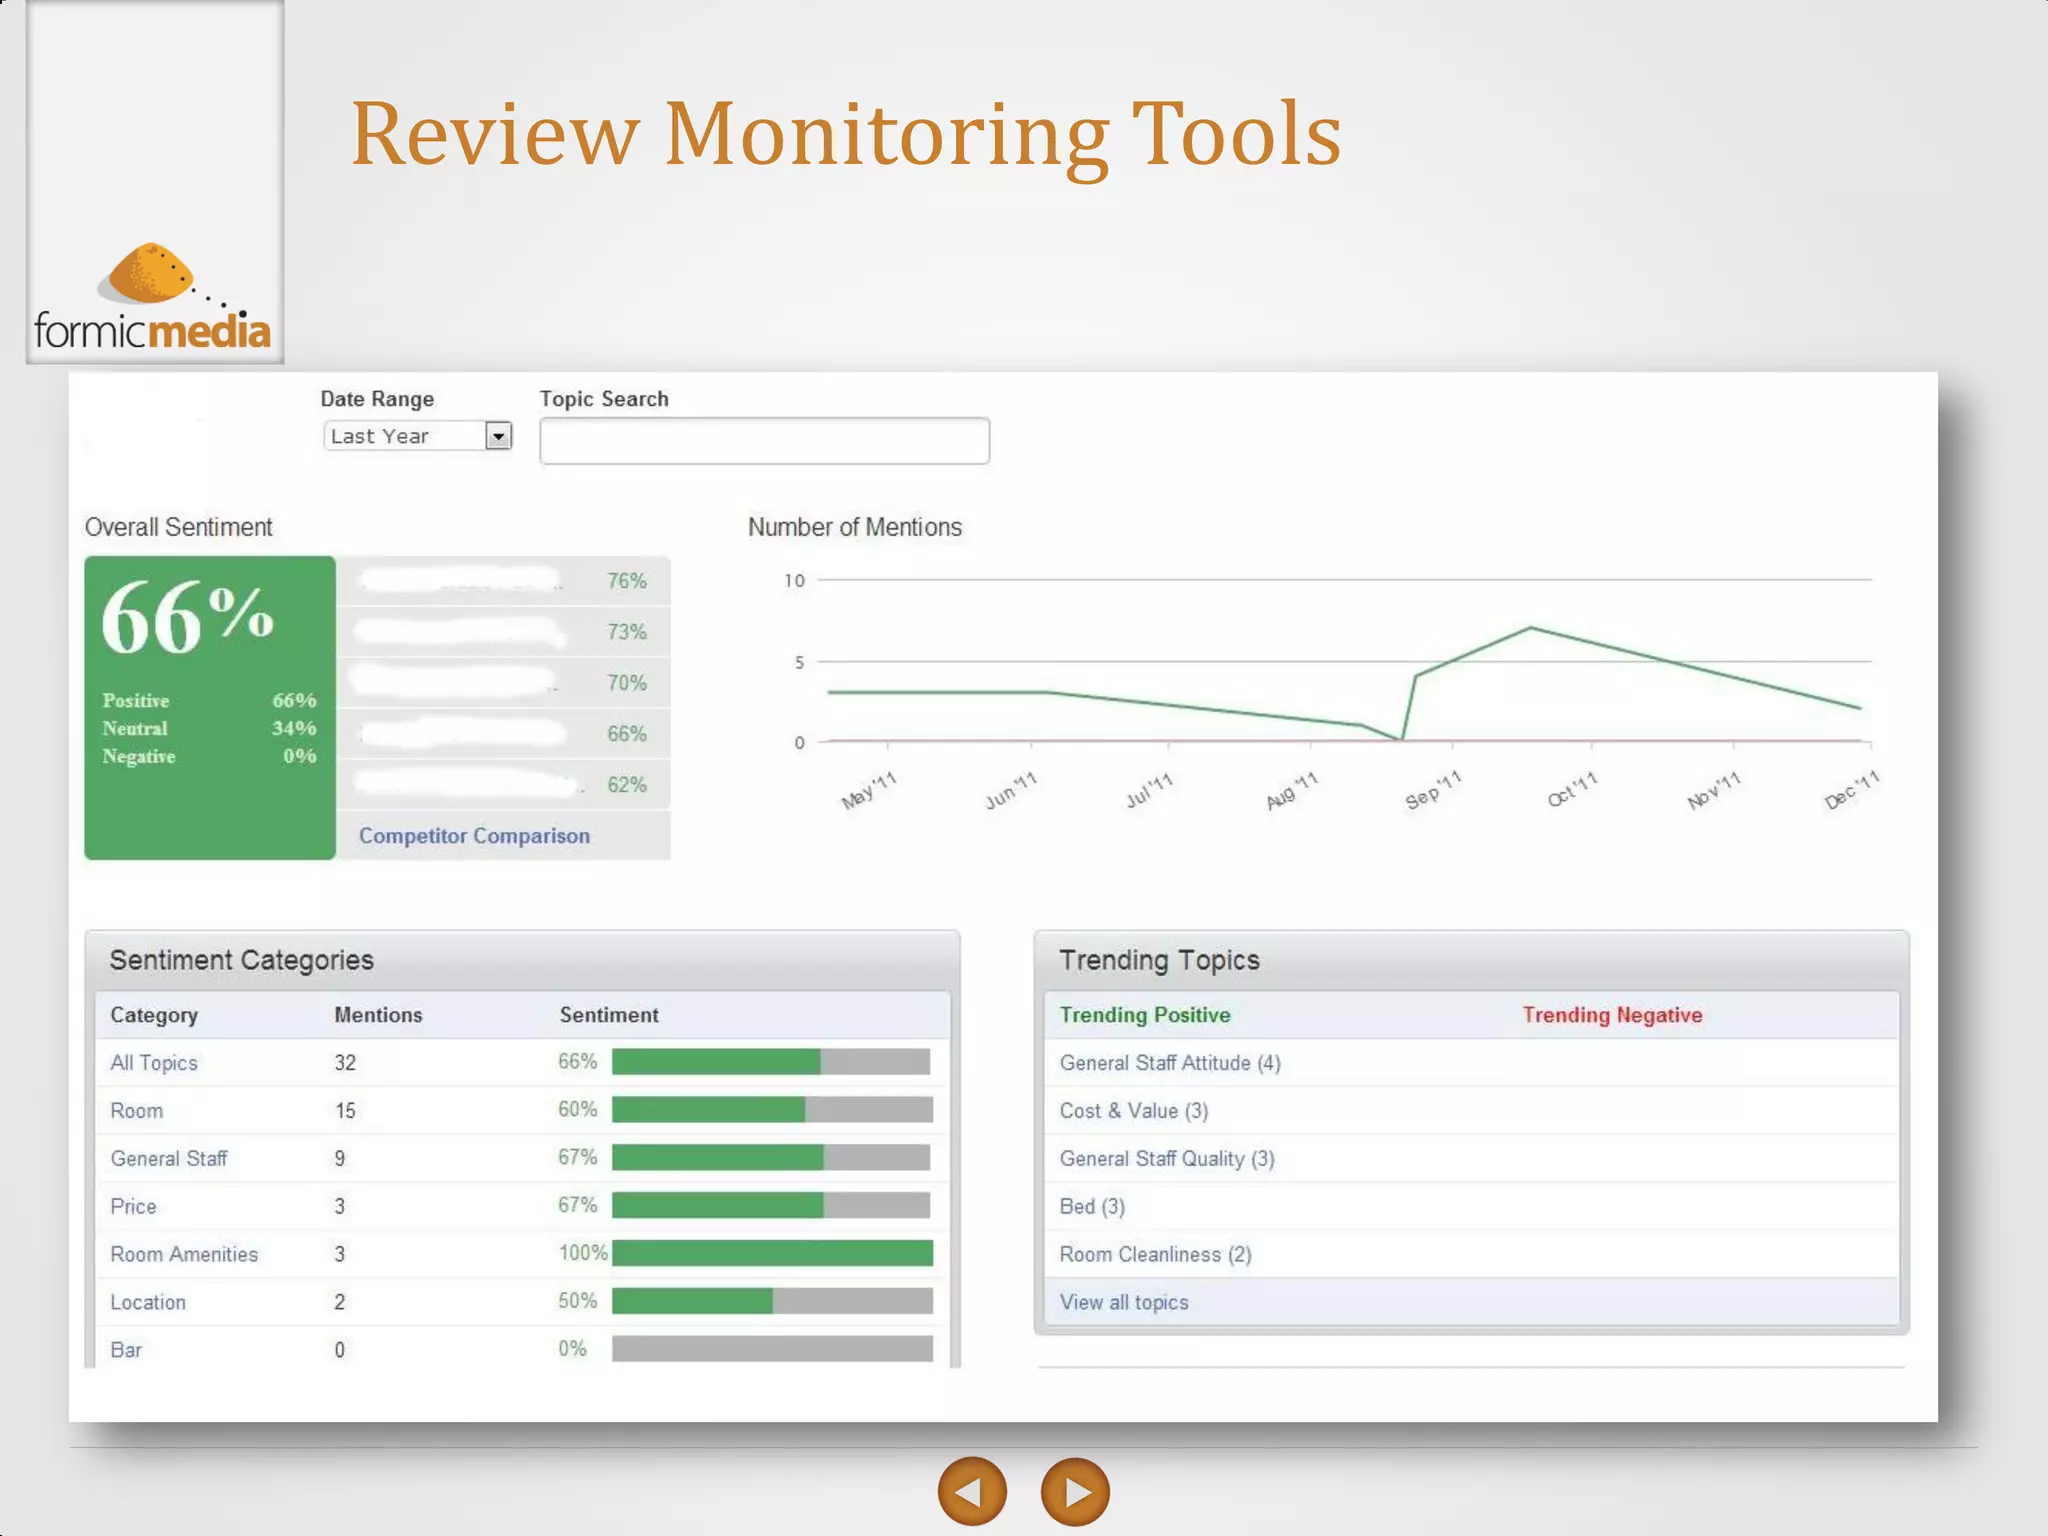Open the Date Range Last Year dropdown

point(418,436)
